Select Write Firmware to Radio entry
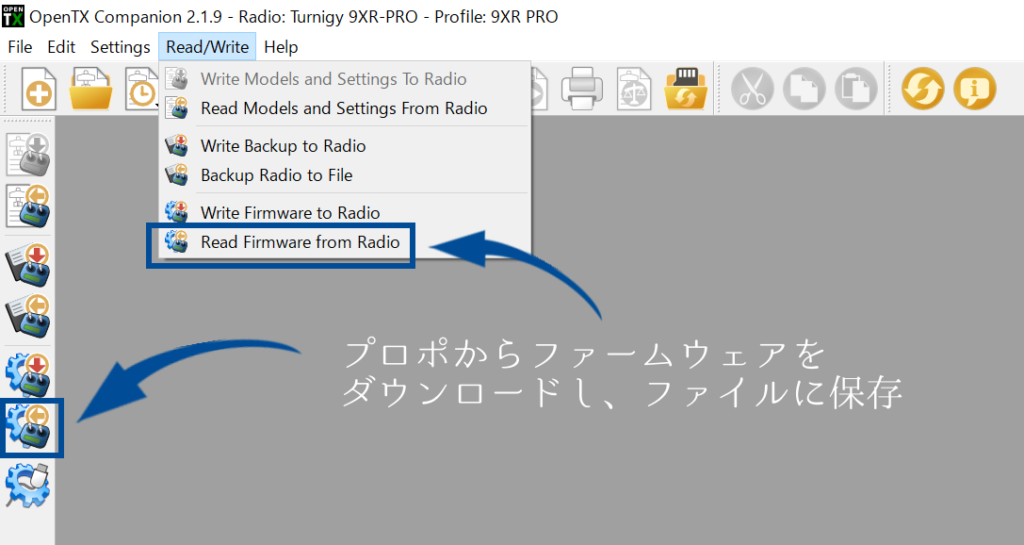The image size is (1024, 545). 344,213
